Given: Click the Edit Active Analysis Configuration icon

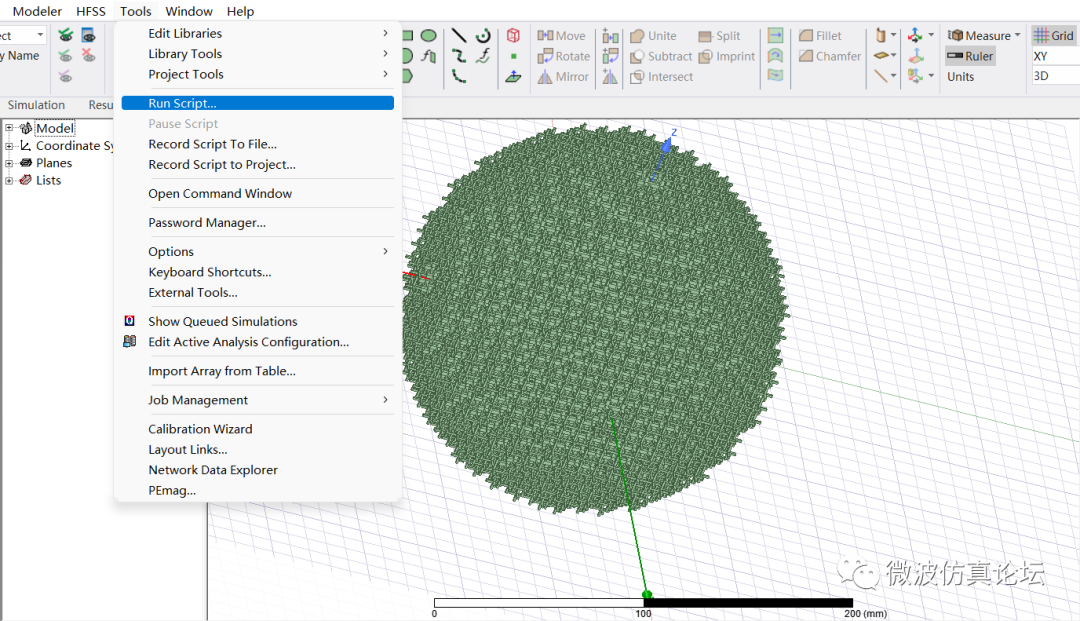Looking at the screenshot, I should click(x=129, y=342).
